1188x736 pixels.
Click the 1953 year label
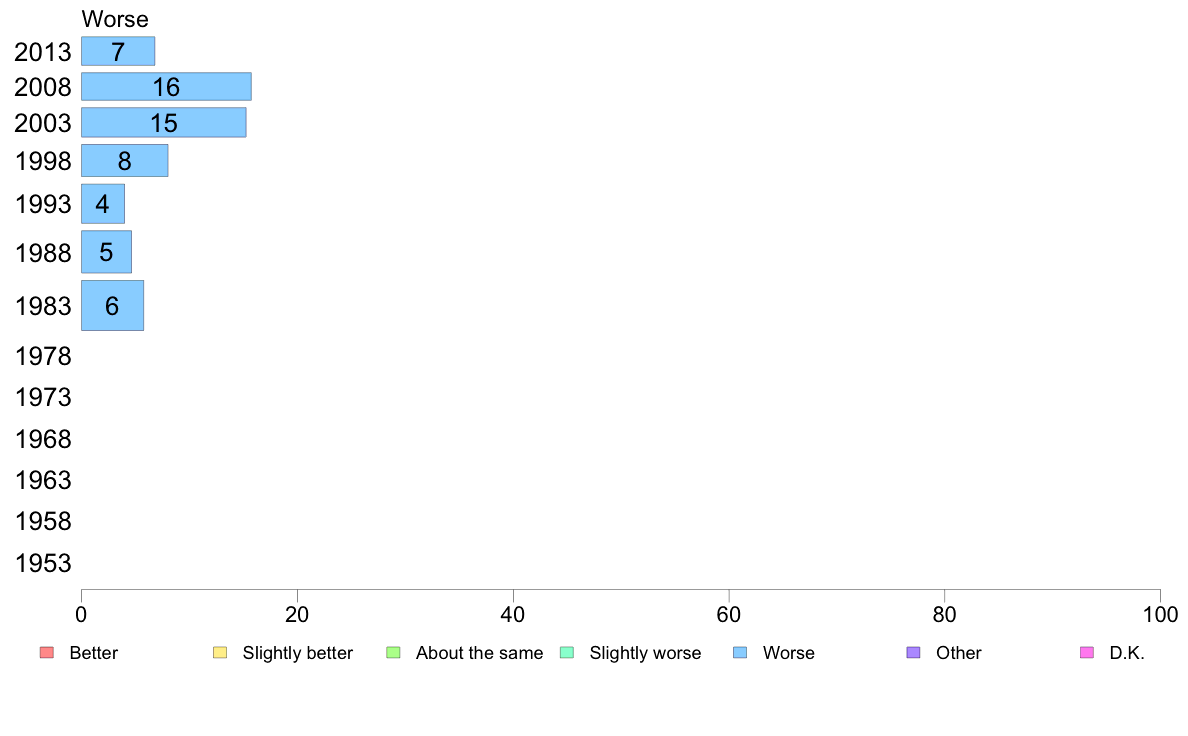click(x=43, y=563)
